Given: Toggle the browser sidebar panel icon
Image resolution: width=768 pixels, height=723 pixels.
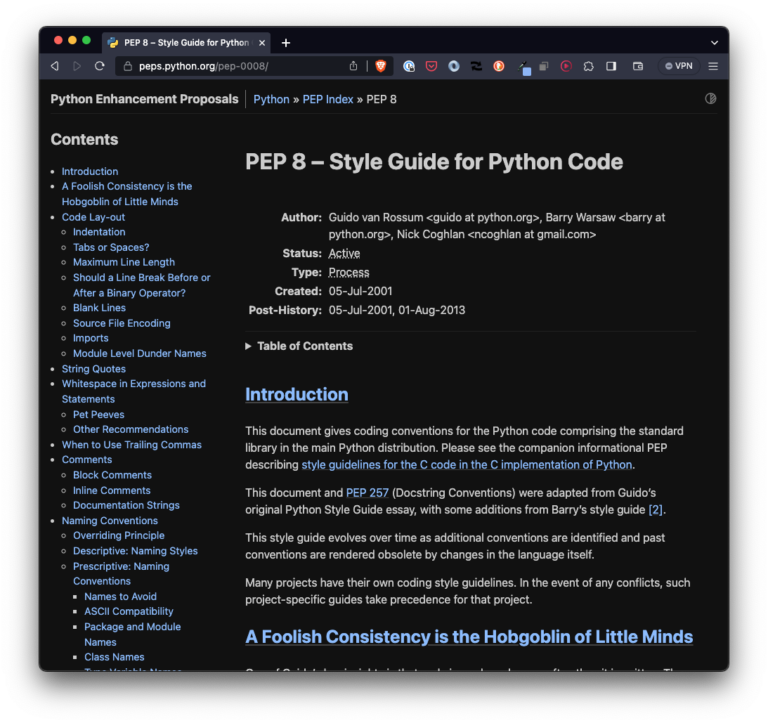Looking at the screenshot, I should coord(611,66).
